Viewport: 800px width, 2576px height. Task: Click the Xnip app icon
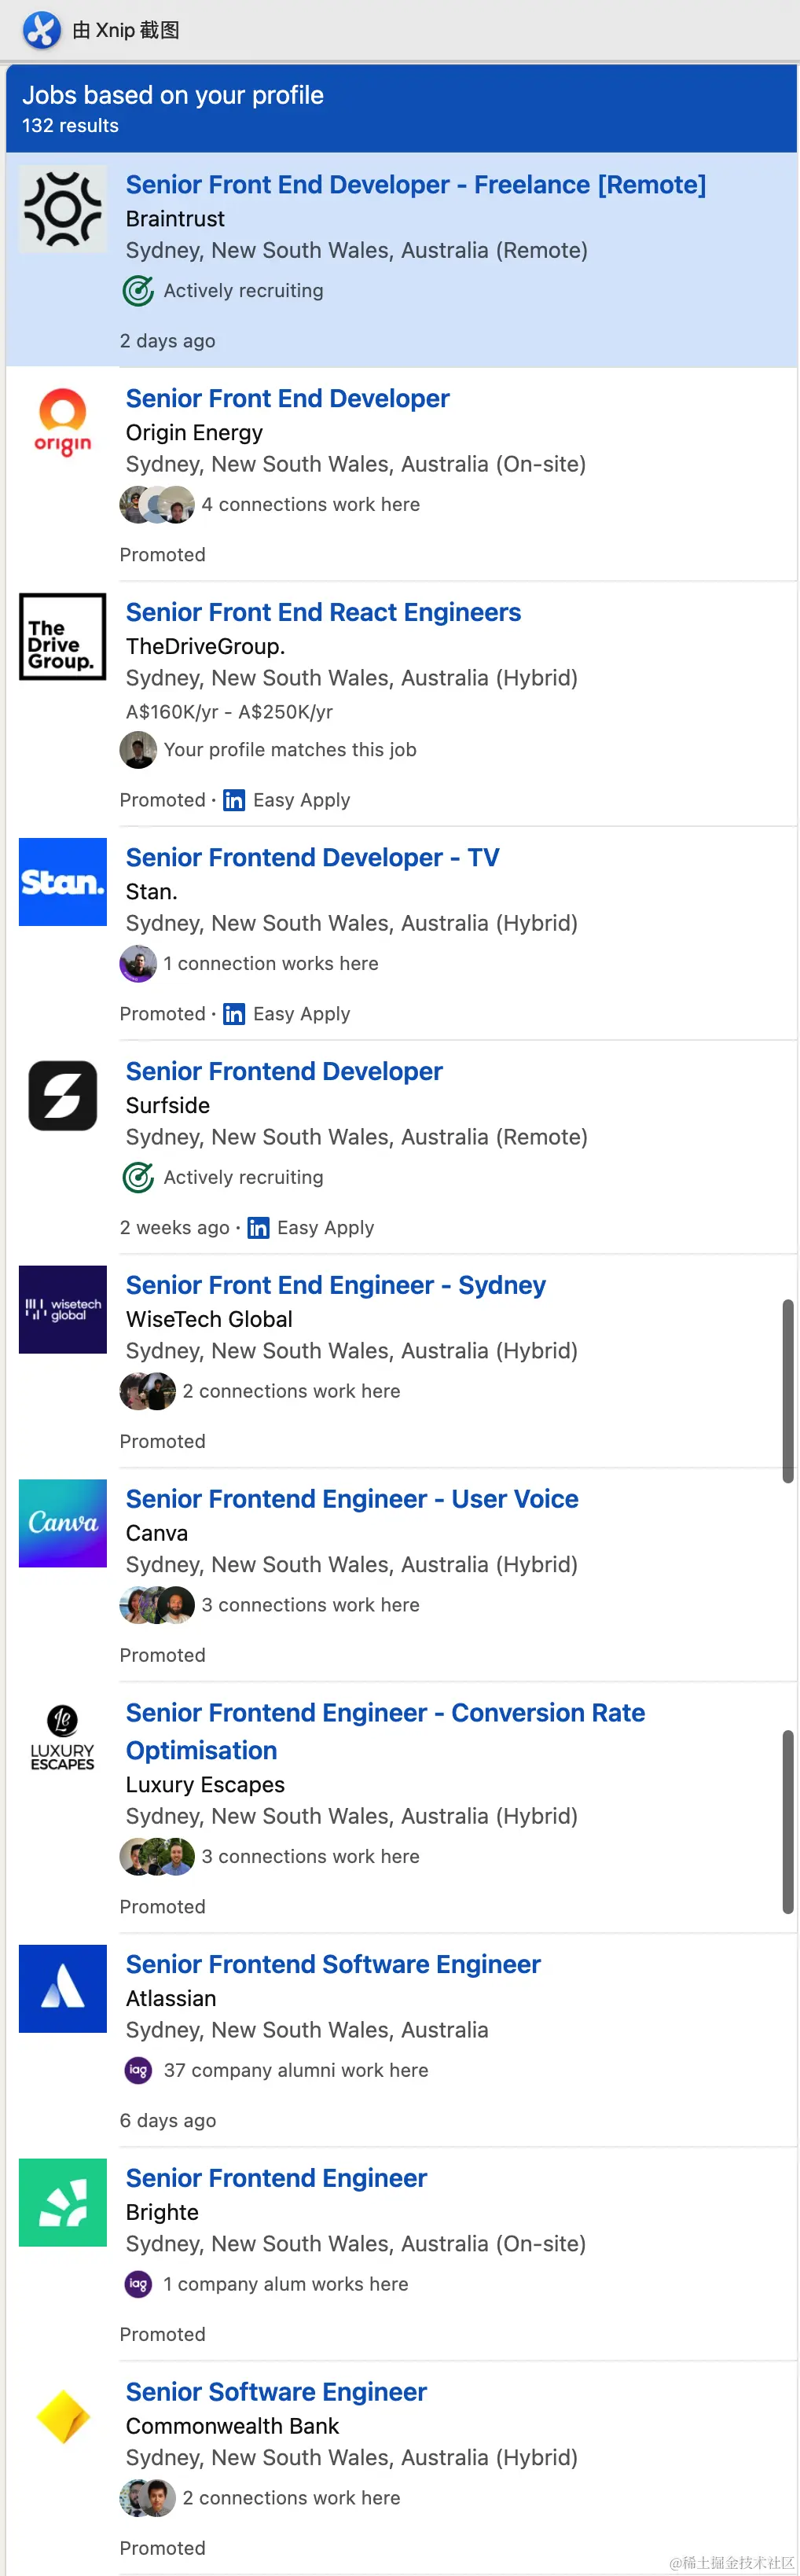coord(42,30)
